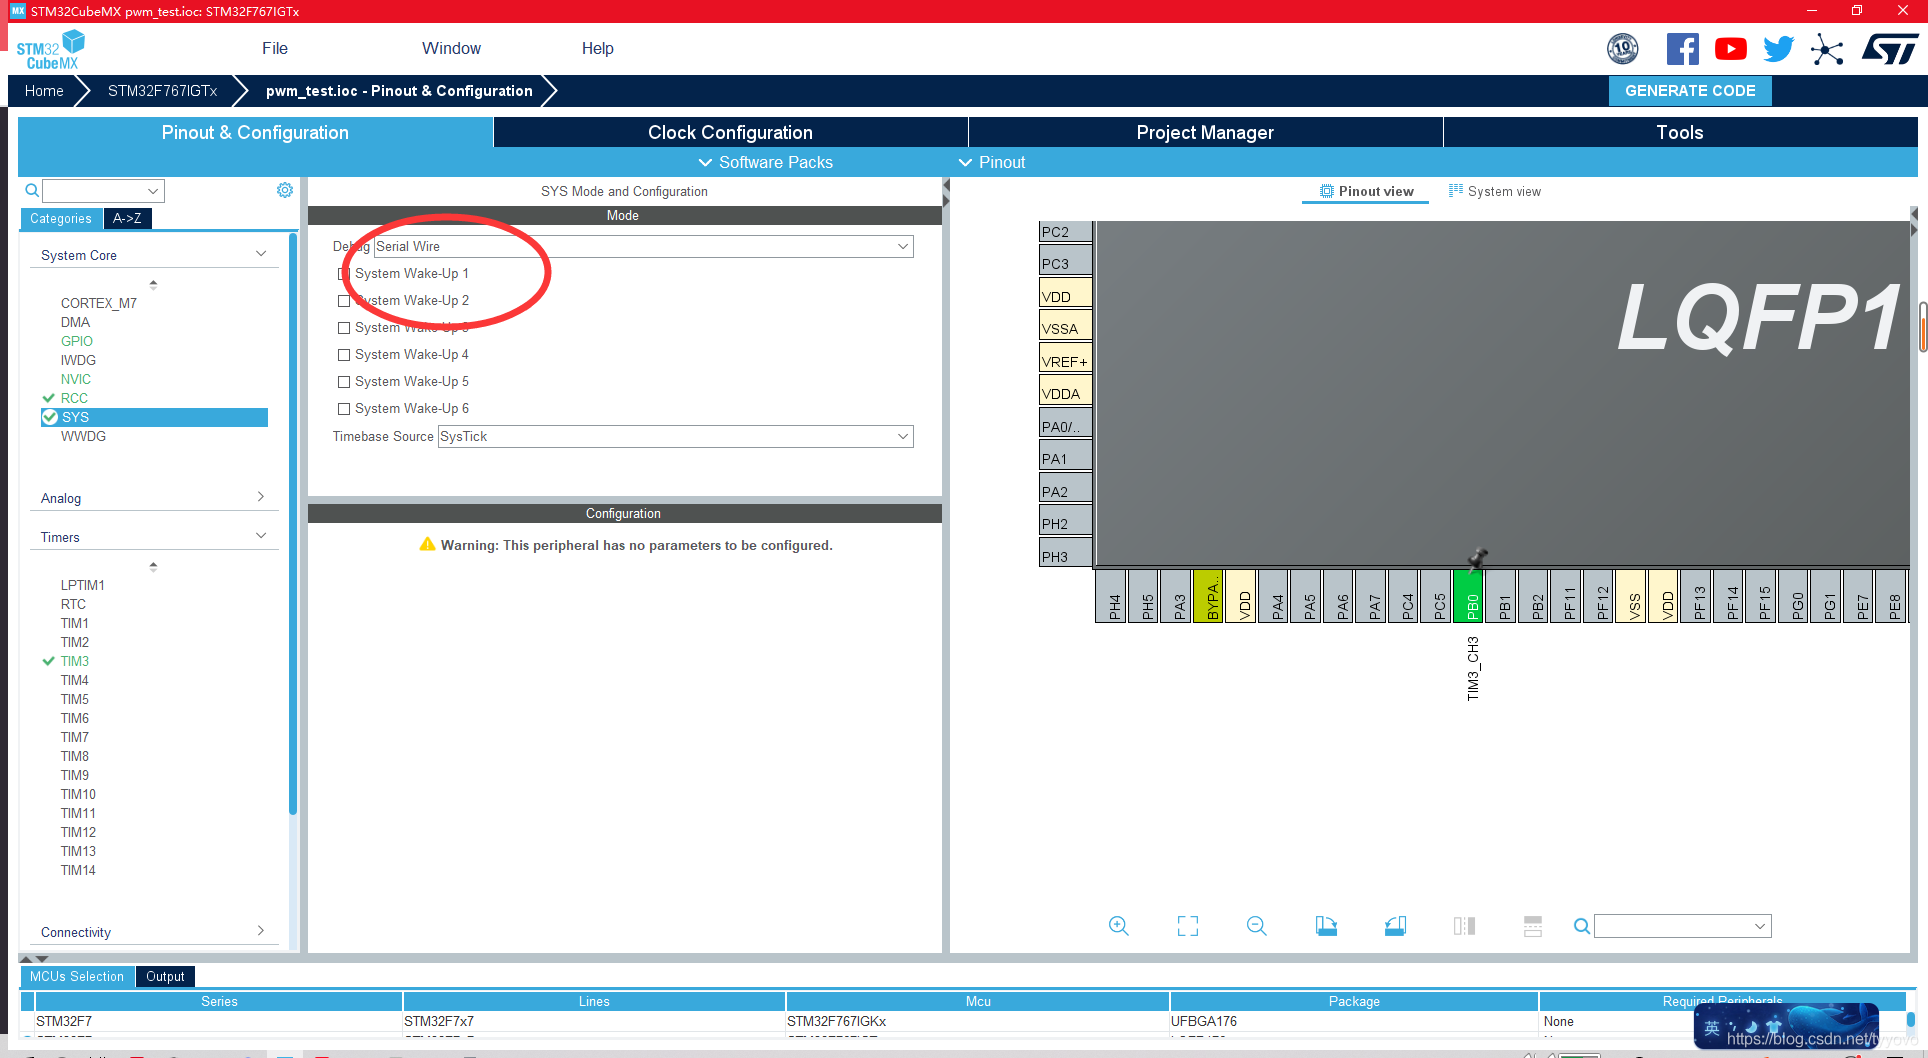Screen dimensions: 1928x1058
Task: Fit the chip to the pinout view
Action: point(1188,926)
